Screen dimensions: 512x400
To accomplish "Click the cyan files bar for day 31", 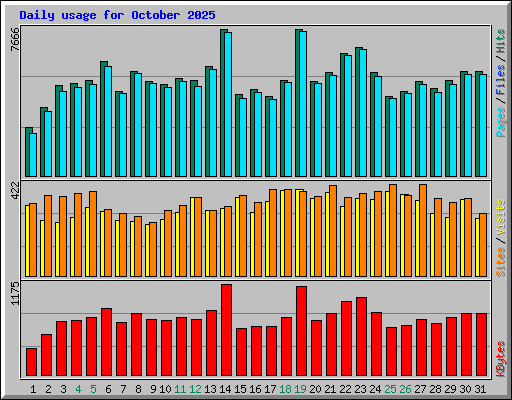I will click(483, 125).
